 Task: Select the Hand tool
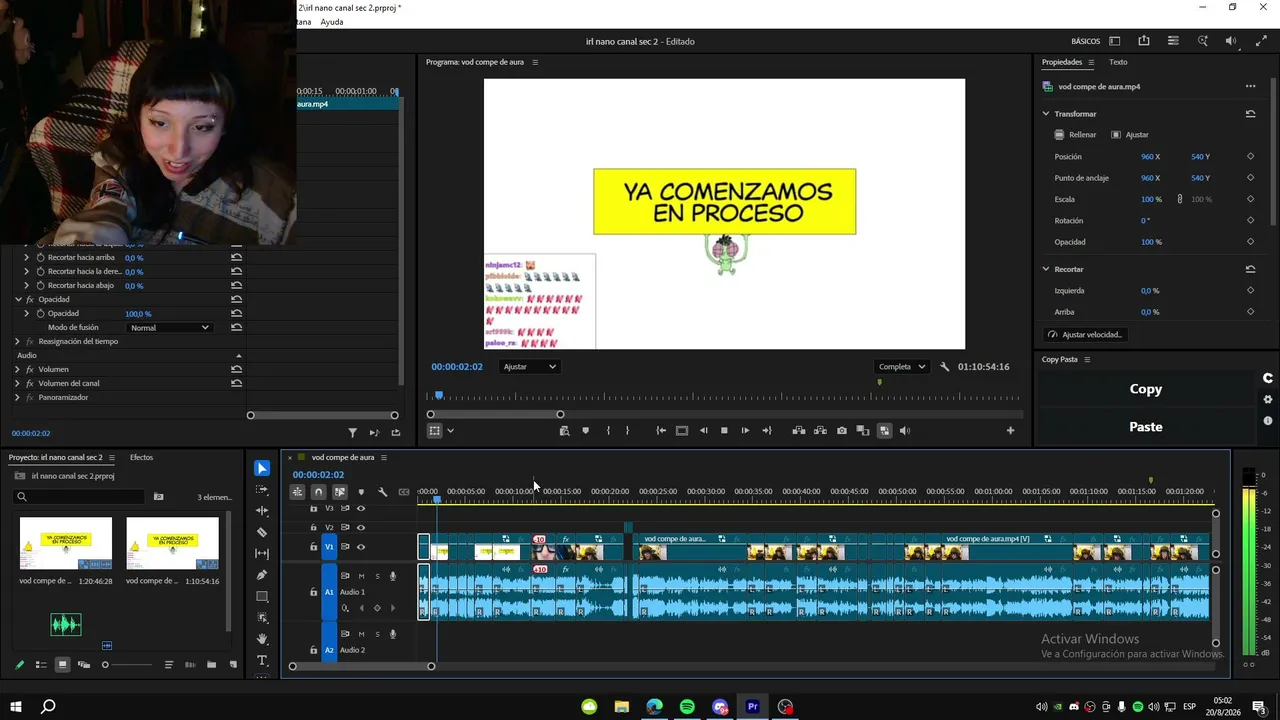tap(262, 639)
